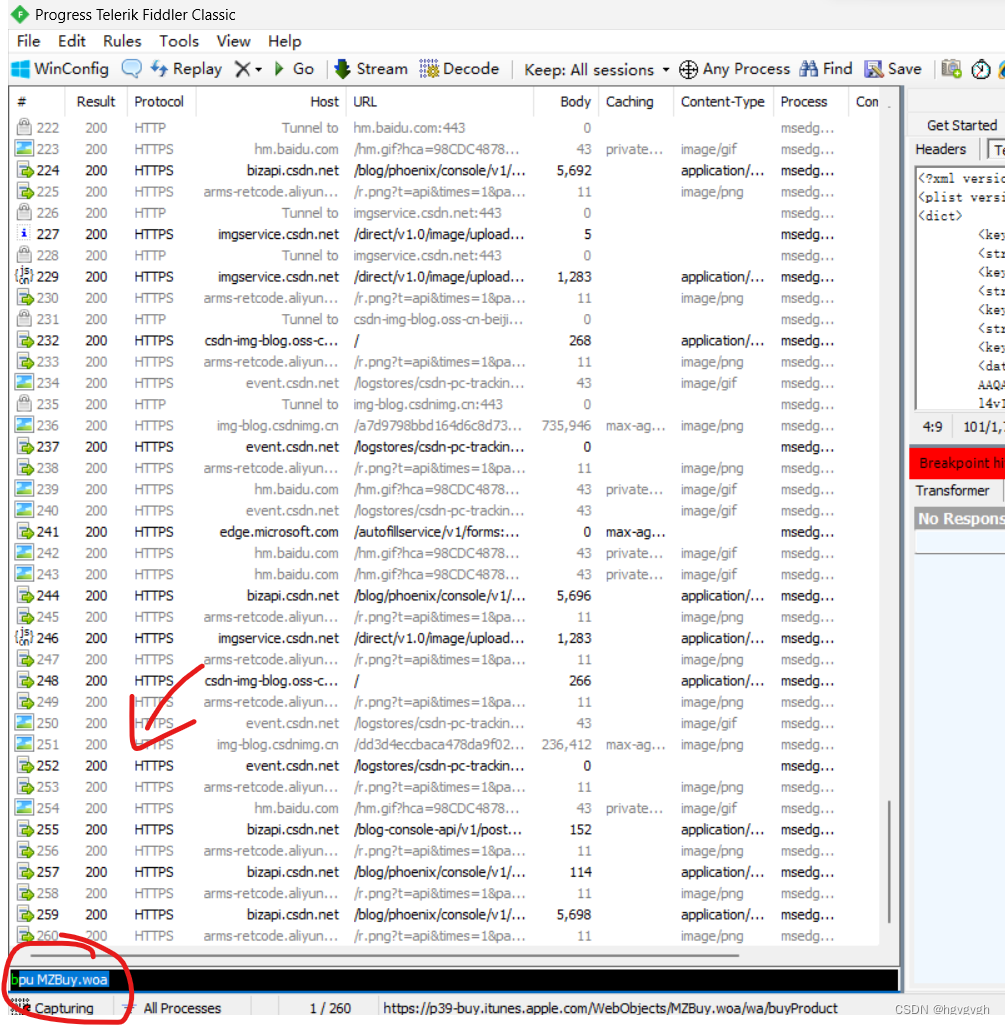Open the Keep: All sessions dropdown

pos(597,69)
